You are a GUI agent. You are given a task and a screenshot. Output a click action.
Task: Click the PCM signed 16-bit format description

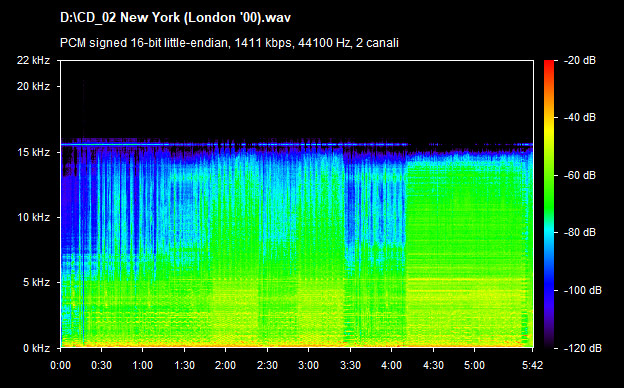click(x=229, y=43)
